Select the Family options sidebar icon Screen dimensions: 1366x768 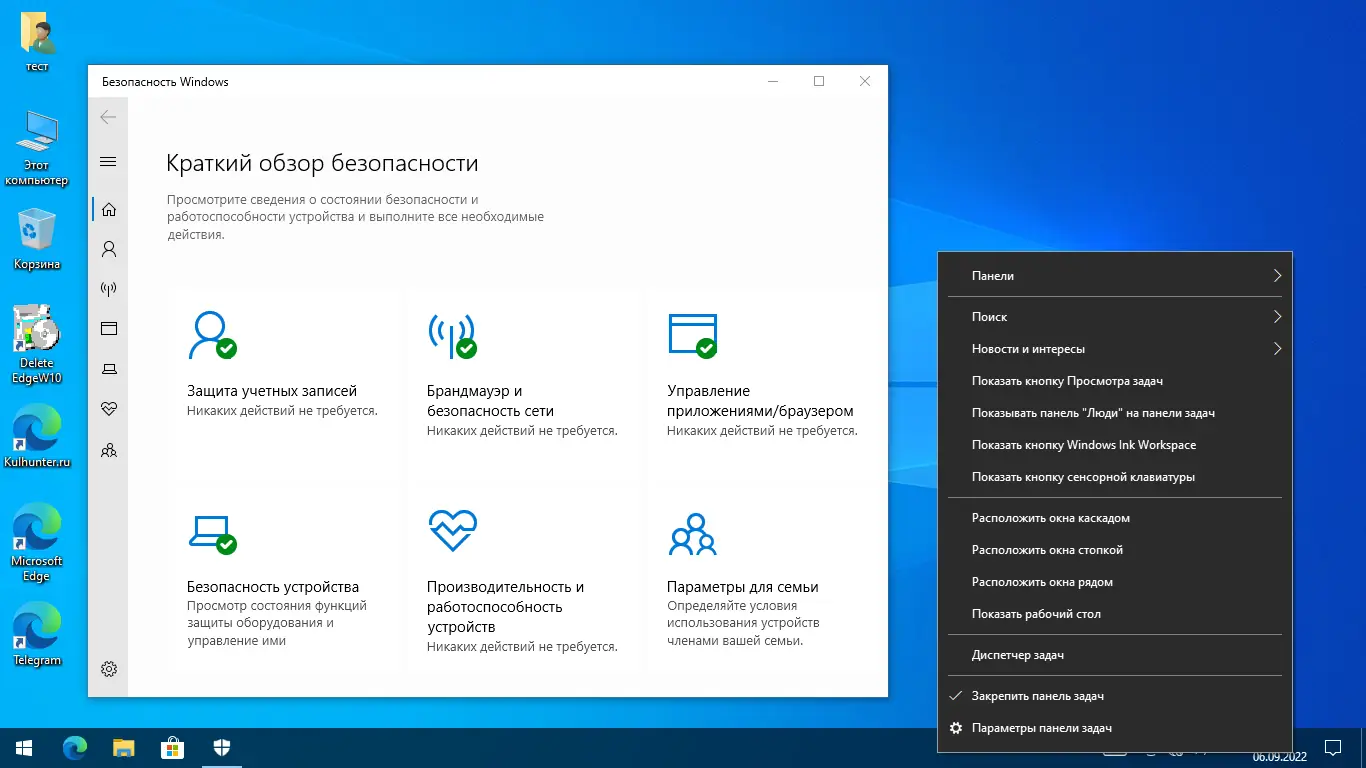[108, 449]
